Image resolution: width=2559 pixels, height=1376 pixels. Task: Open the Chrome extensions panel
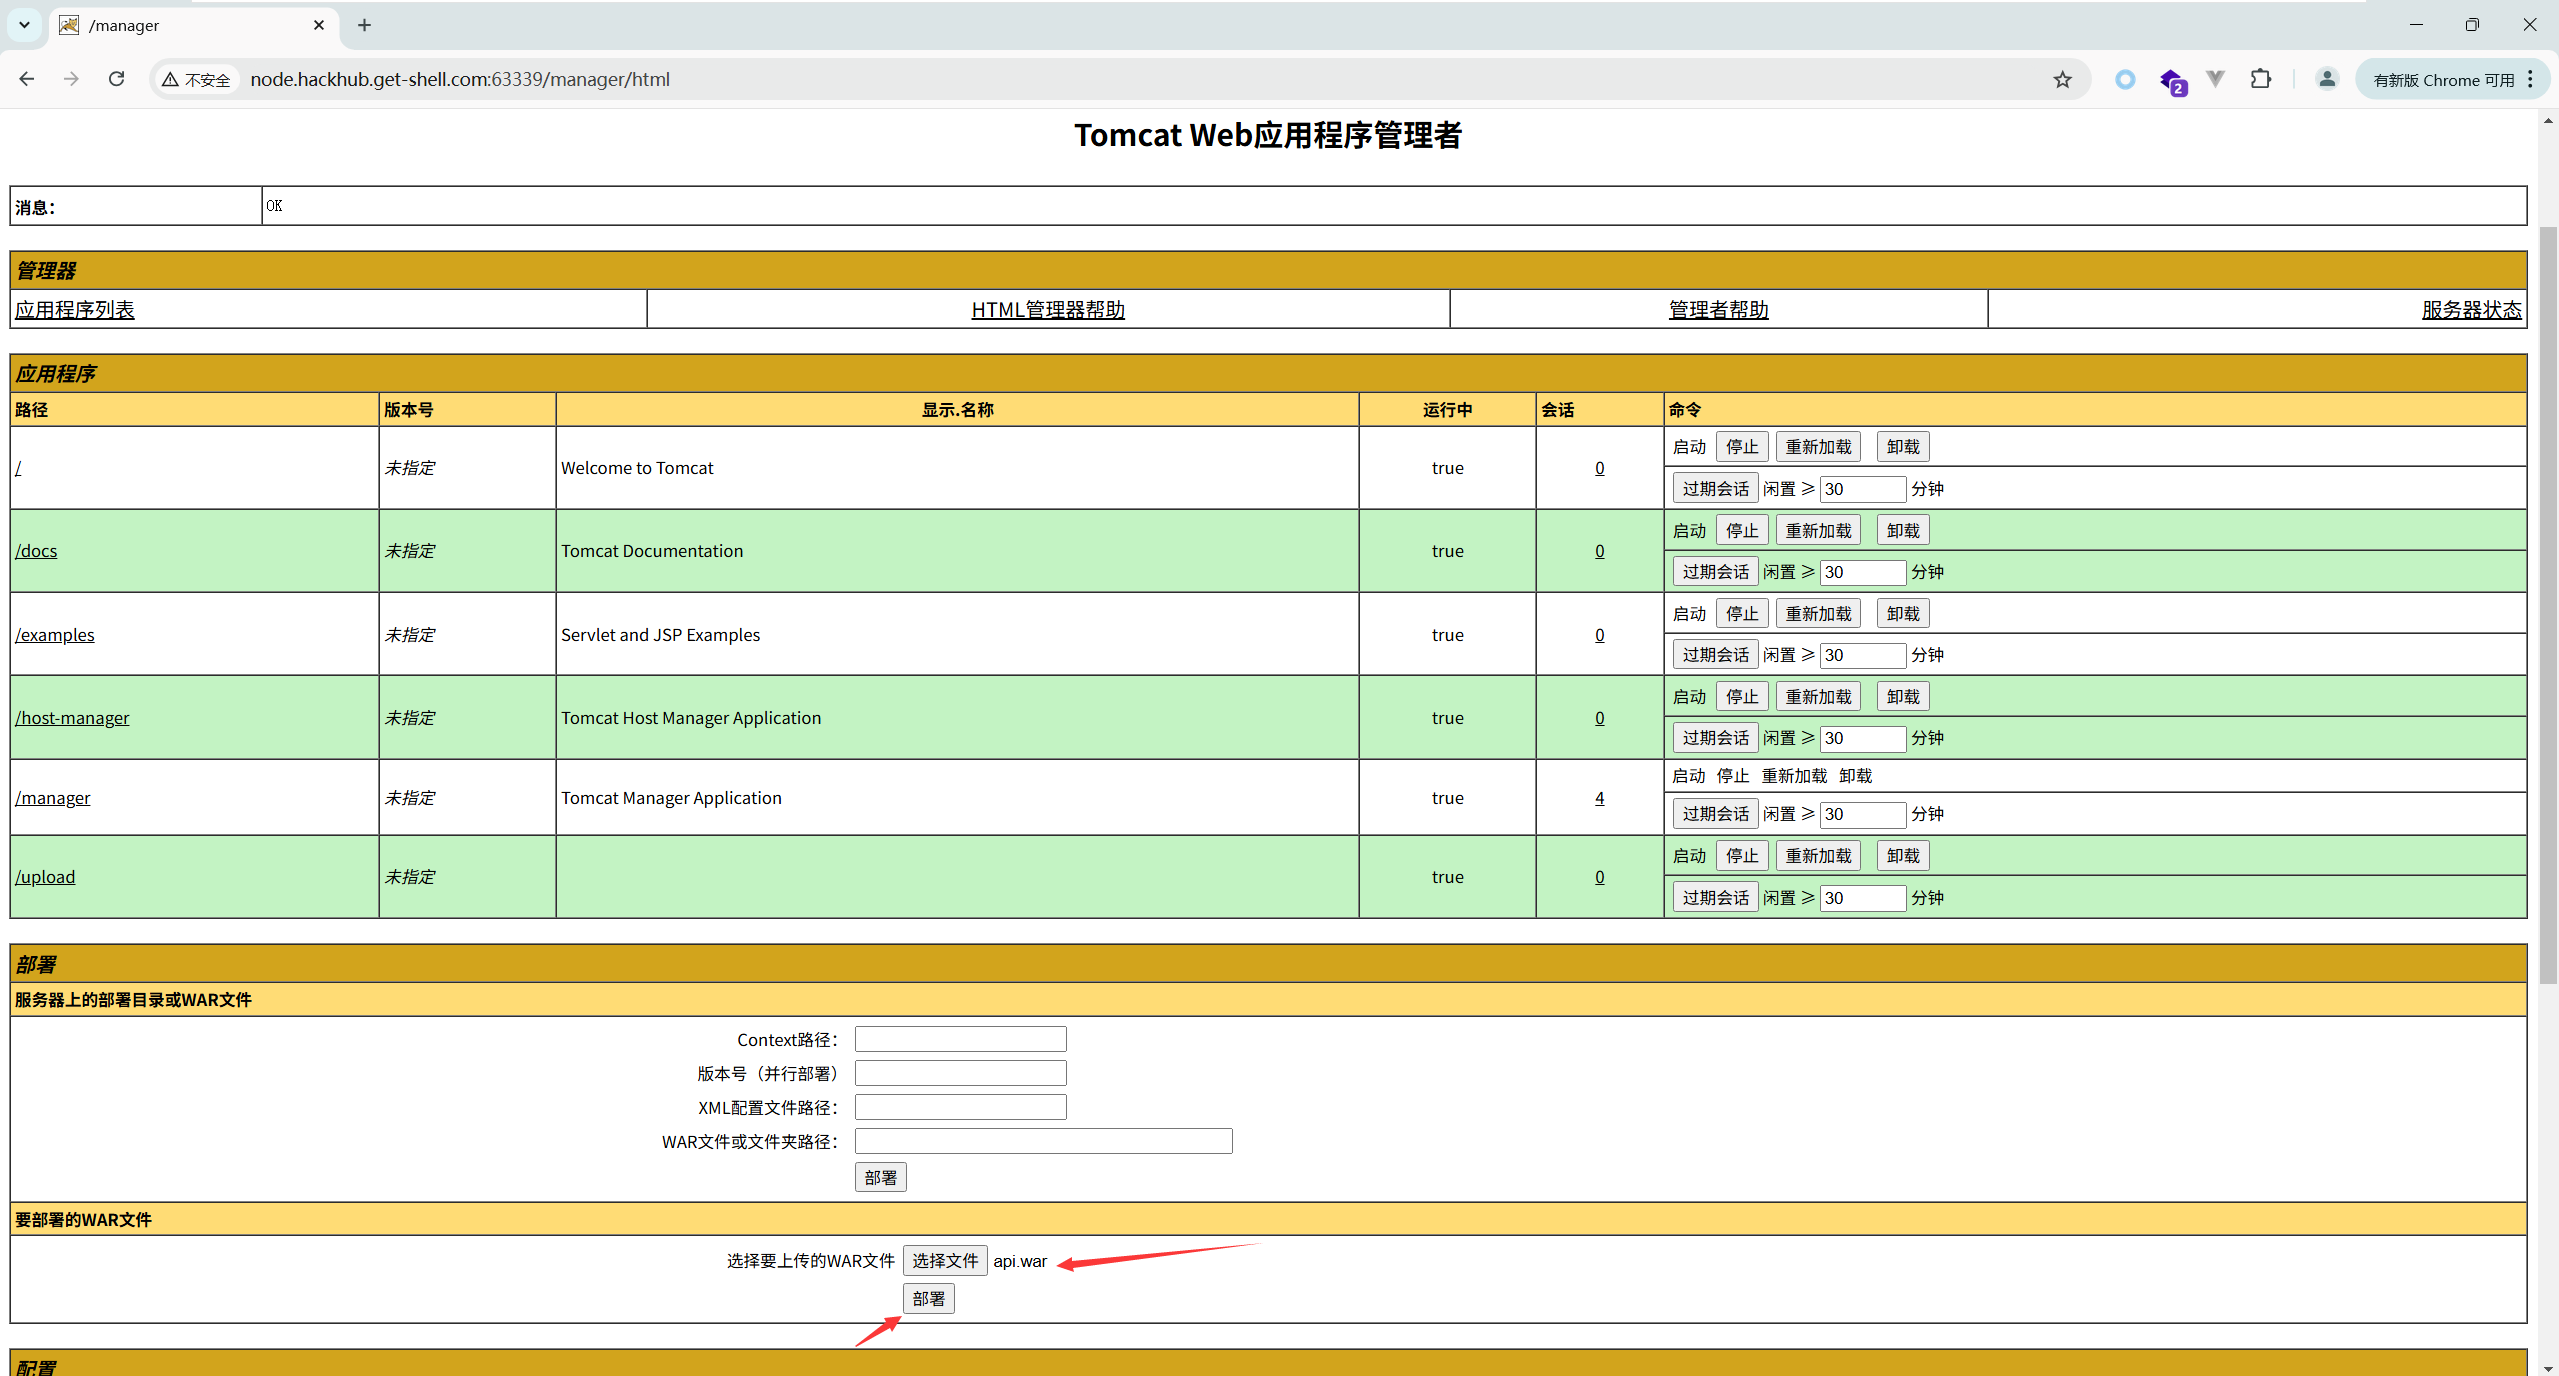click(x=2261, y=79)
